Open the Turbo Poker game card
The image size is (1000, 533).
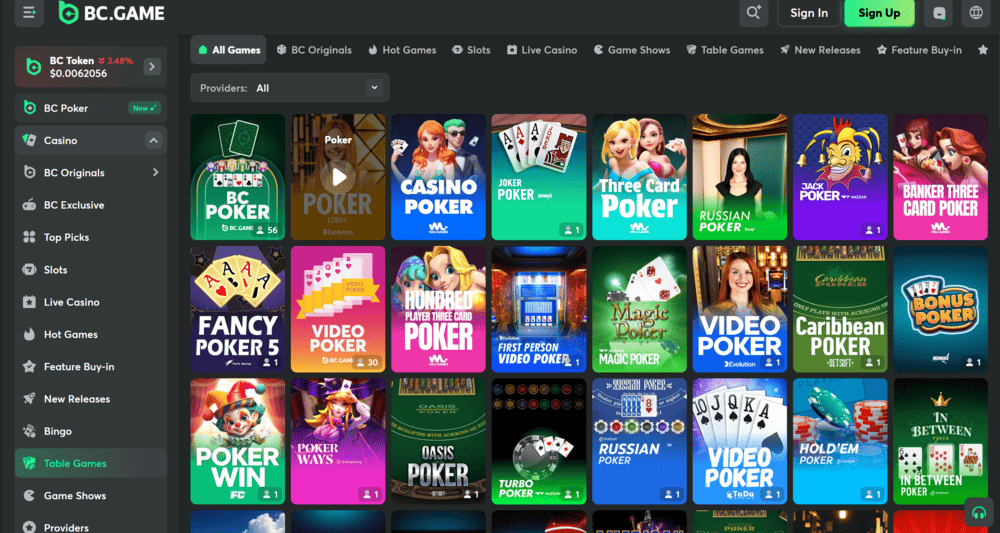(539, 441)
